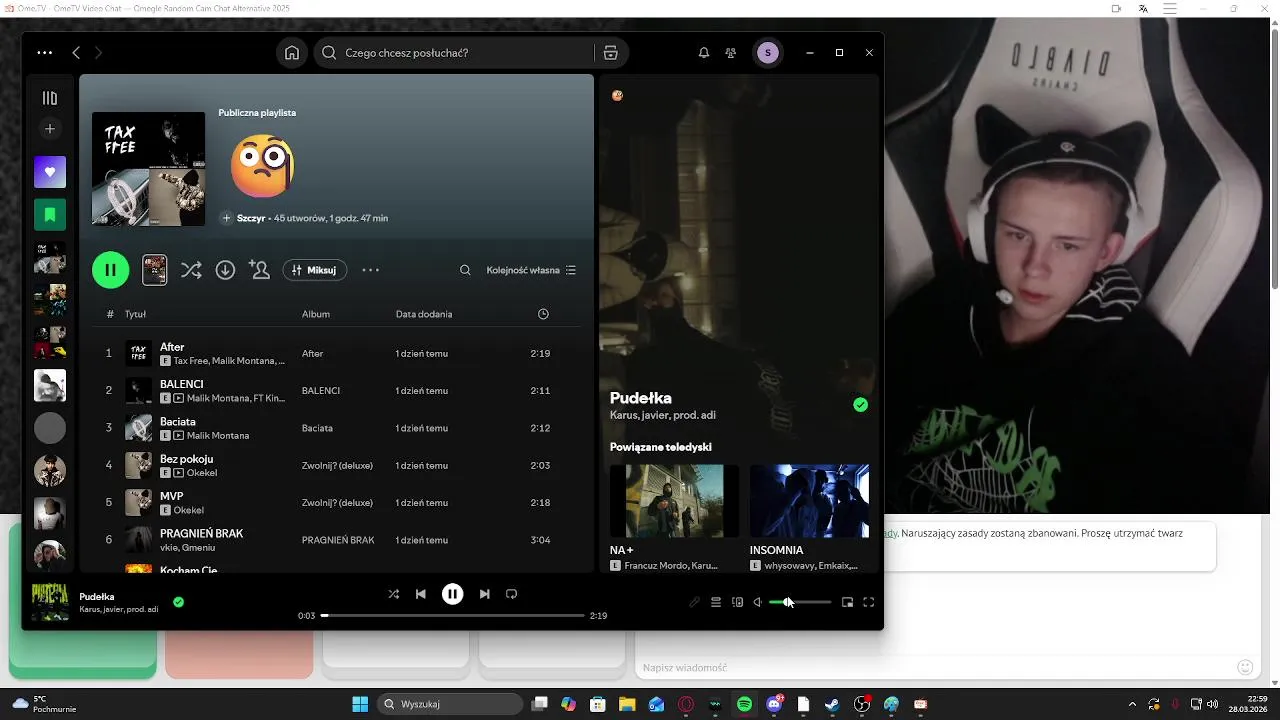Open the Browse icon in the search bar
The height and width of the screenshot is (720, 1280).
click(x=611, y=53)
